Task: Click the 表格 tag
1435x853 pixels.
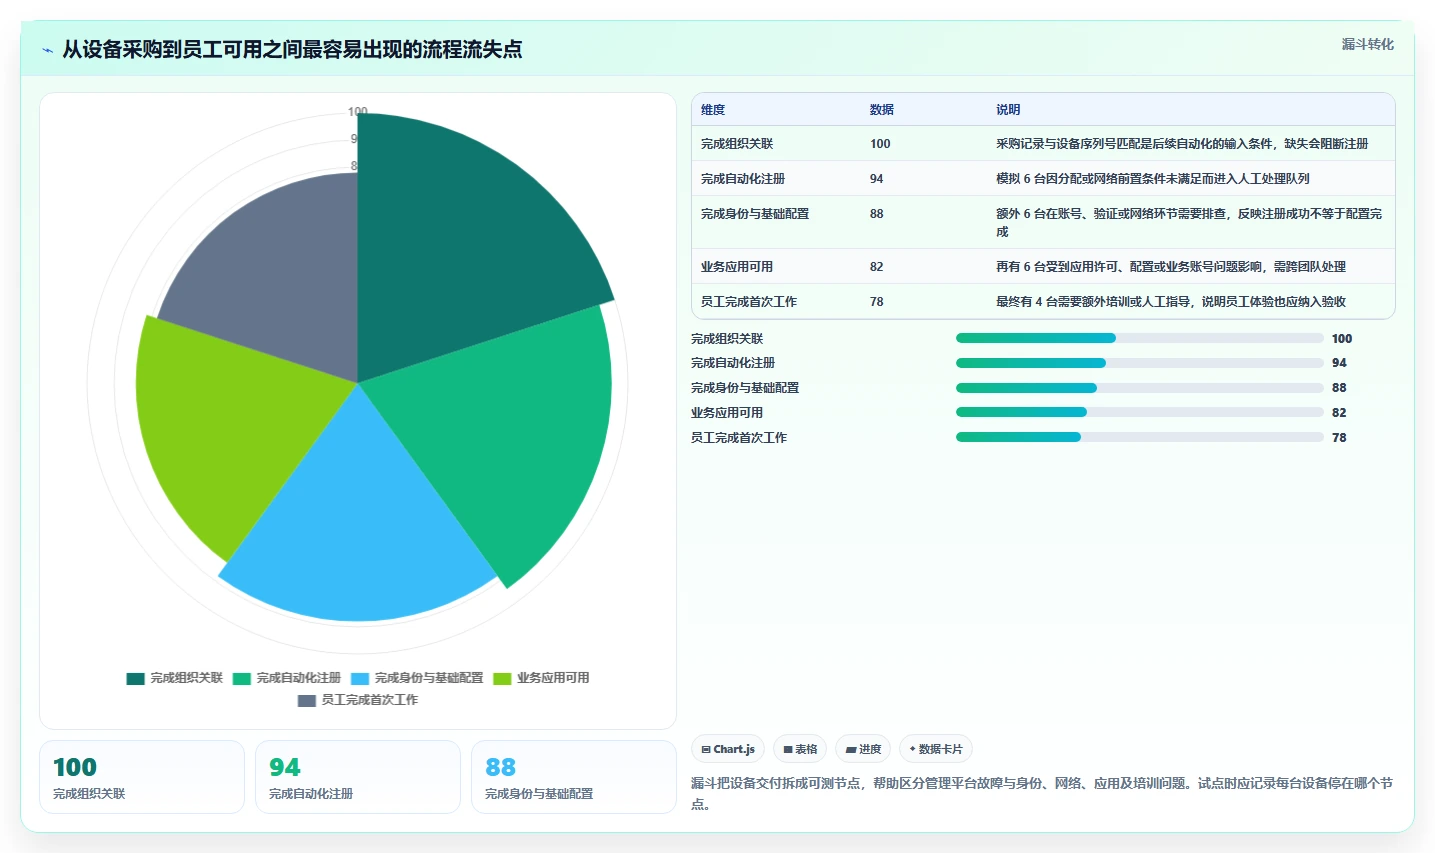Action: pos(800,749)
